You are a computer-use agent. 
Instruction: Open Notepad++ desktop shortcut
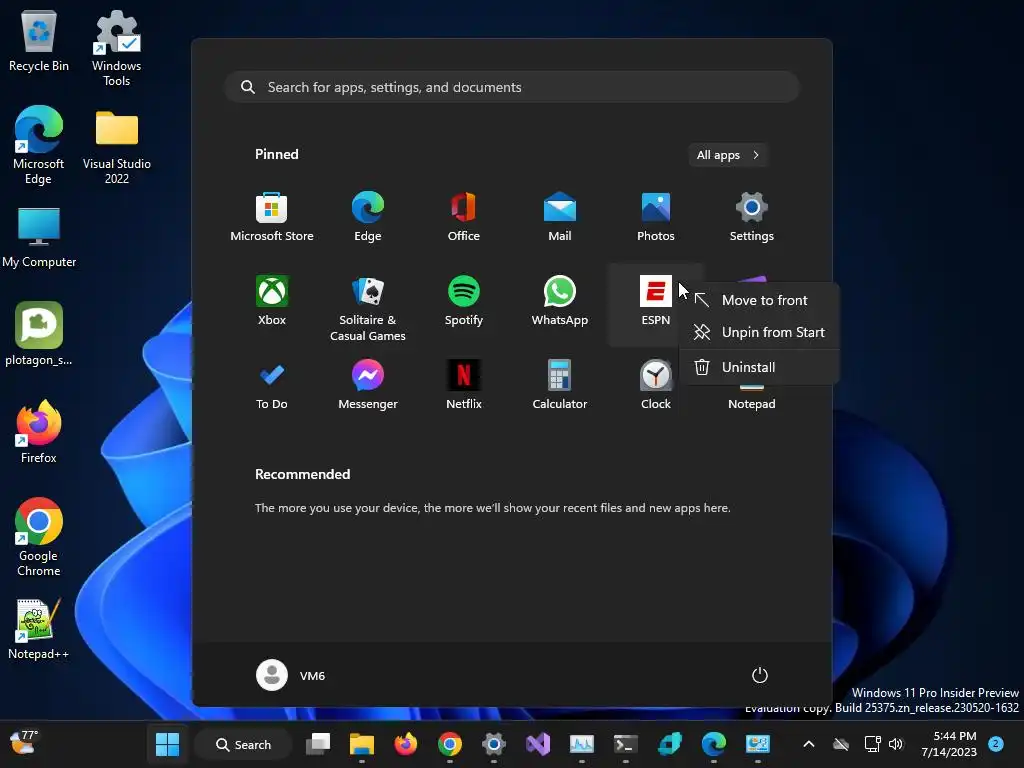coord(39,628)
